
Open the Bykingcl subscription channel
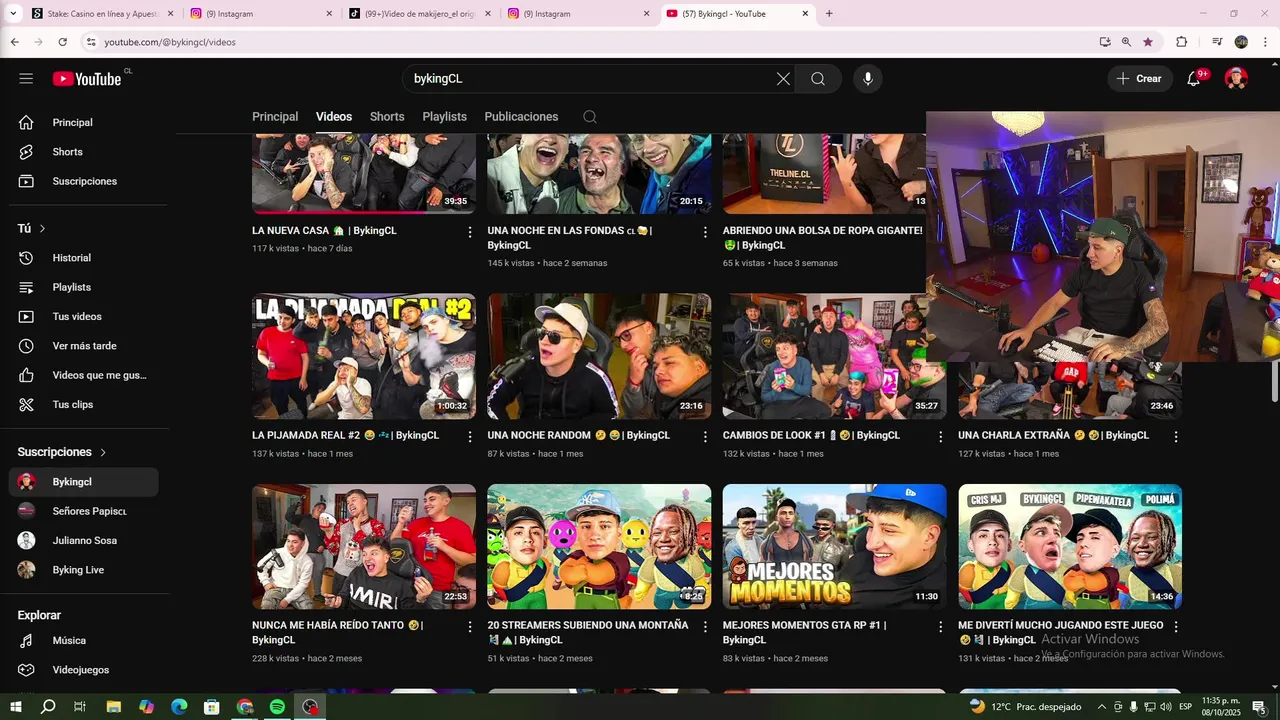[x=83, y=482]
